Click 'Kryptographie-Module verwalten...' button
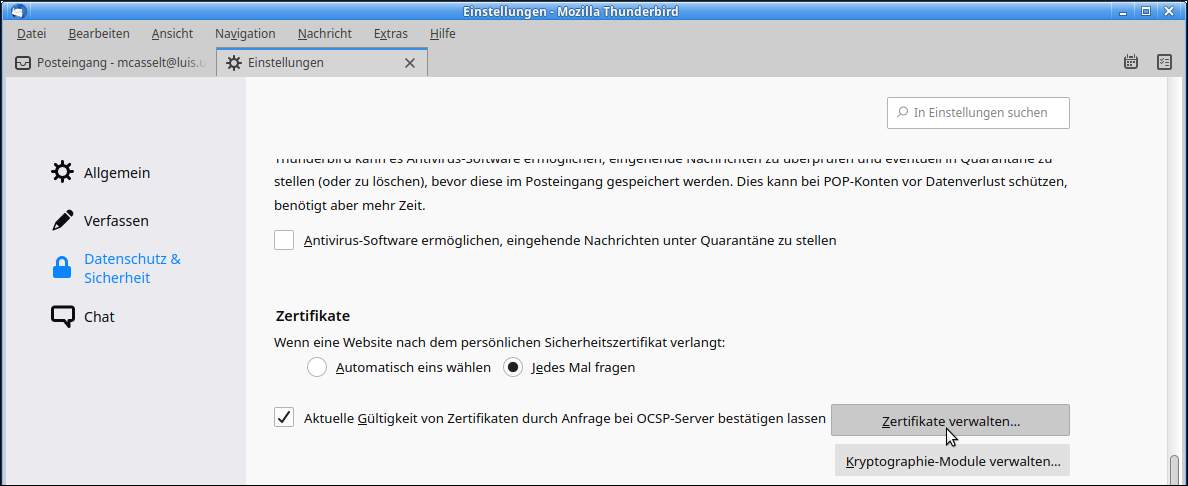This screenshot has height=486, width=1188. click(x=952, y=460)
